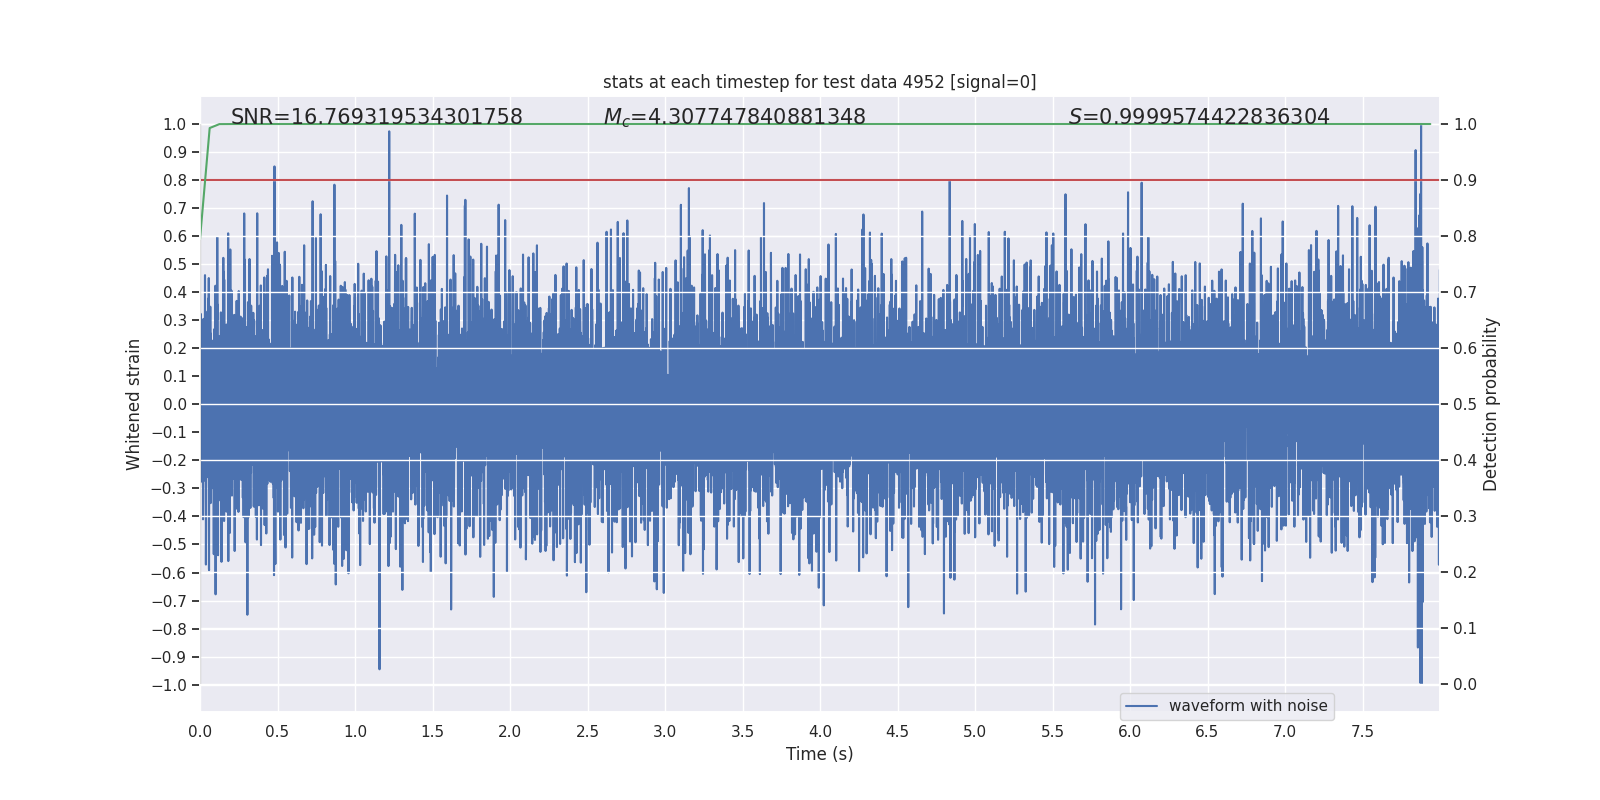Click the SNR=16.769 annotation text
Viewport: 1600px width, 800px height.
tap(376, 117)
